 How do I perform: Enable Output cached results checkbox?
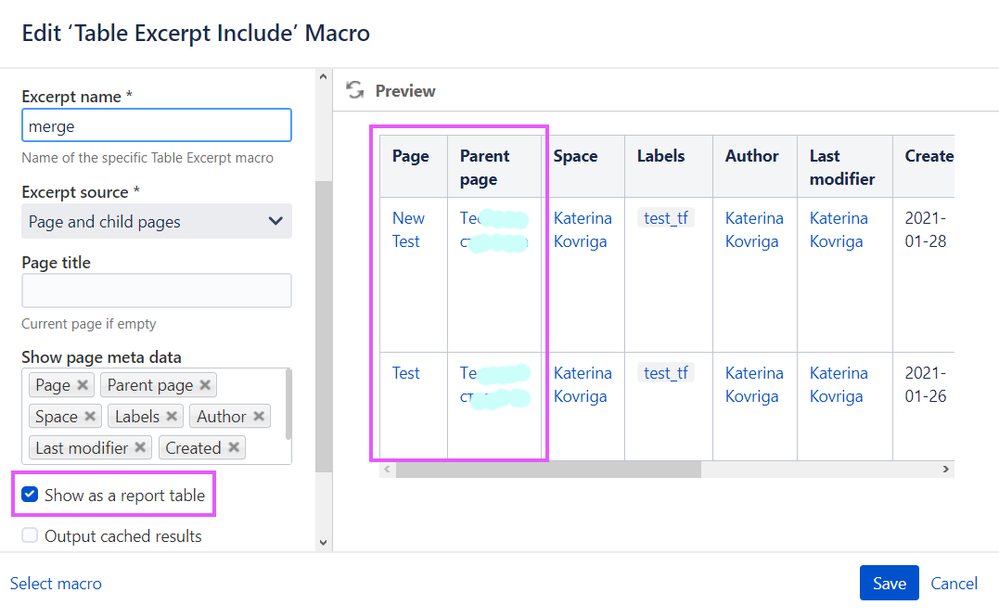pyautogui.click(x=30, y=536)
